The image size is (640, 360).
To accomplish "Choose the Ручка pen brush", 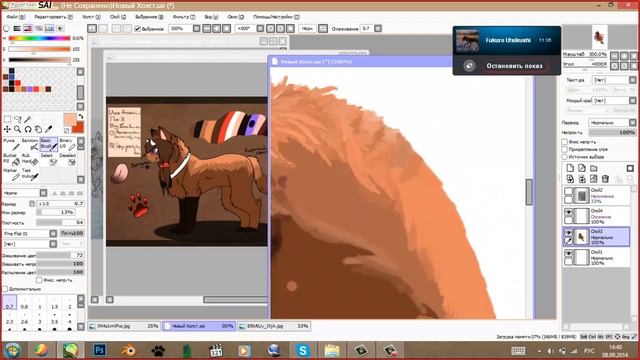I will tap(11, 144).
